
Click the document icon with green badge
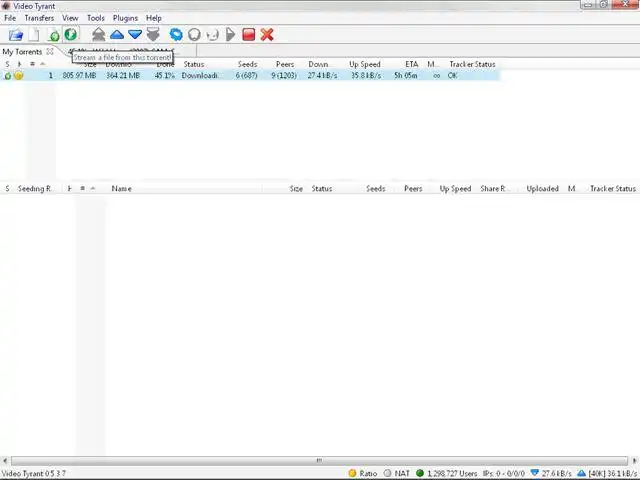click(53, 35)
